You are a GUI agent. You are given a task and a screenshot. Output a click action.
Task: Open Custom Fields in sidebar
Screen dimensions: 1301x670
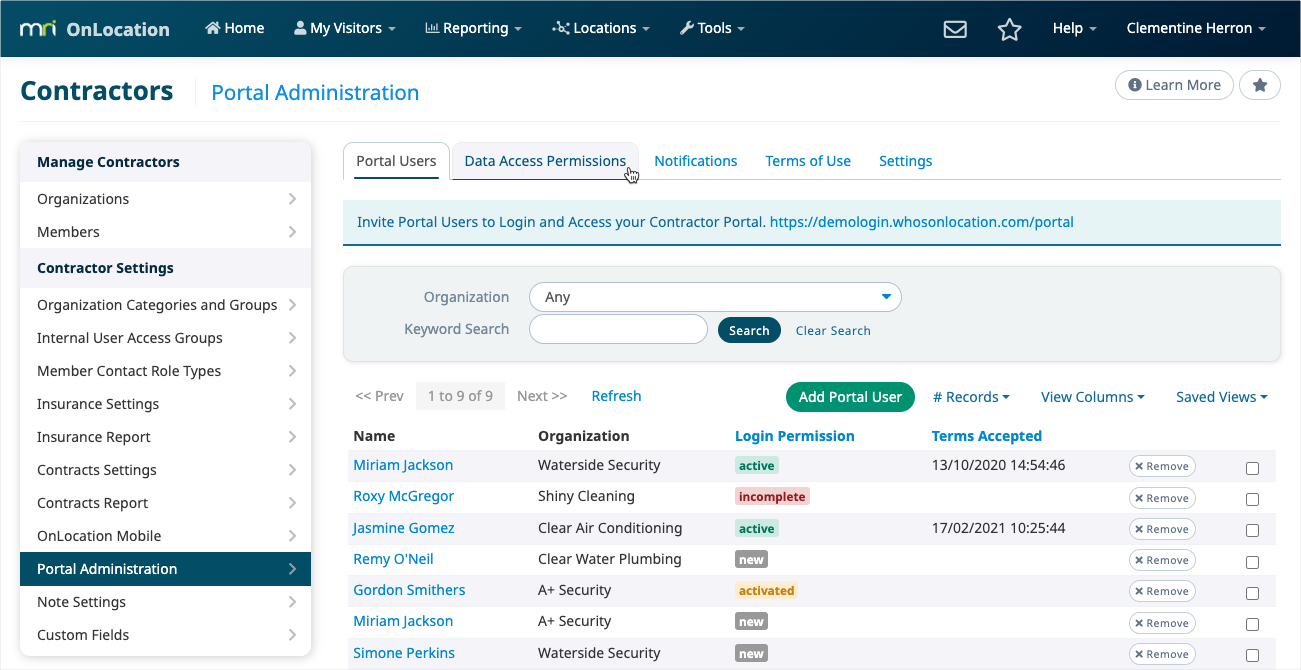165,635
